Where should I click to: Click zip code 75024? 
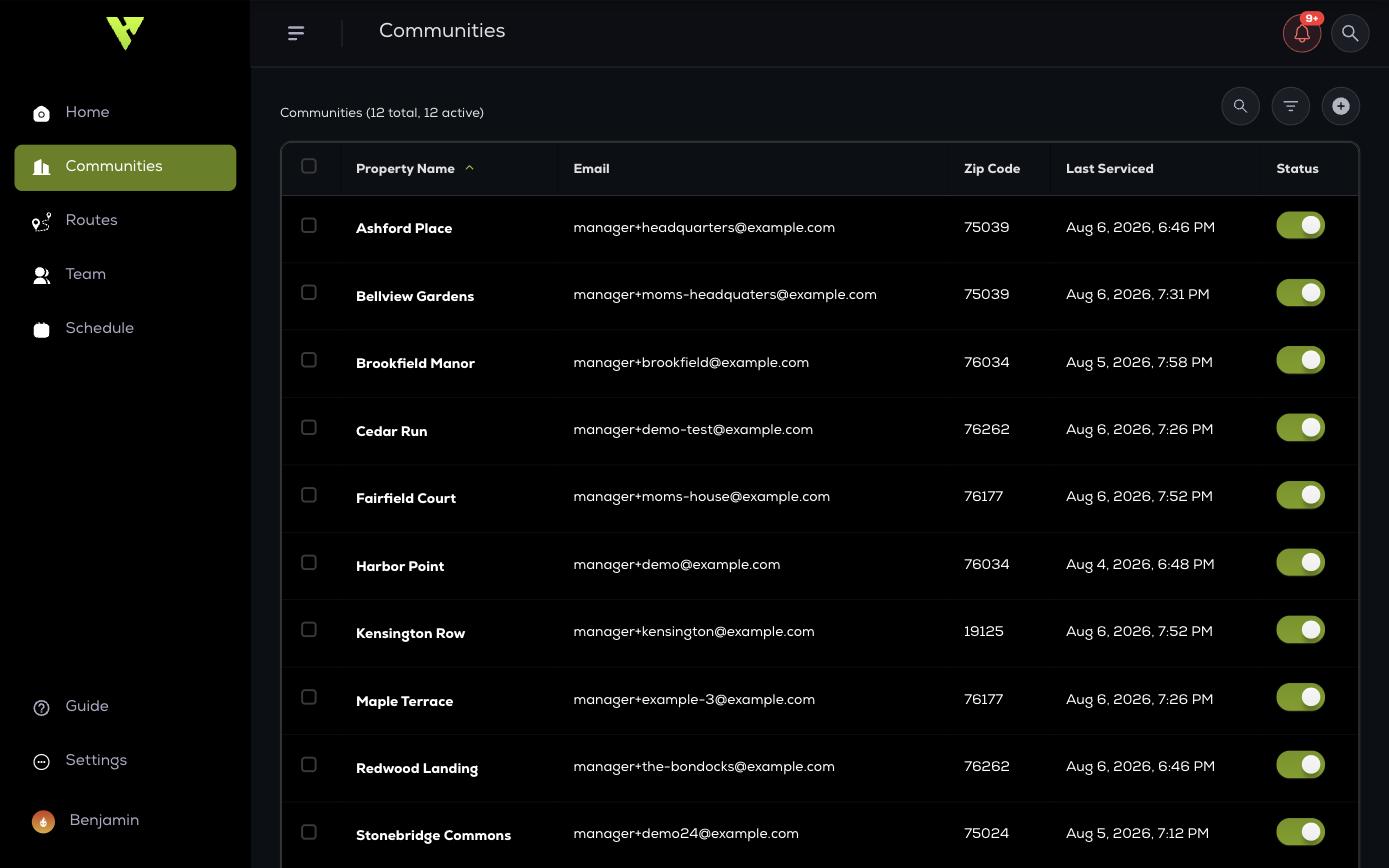pyautogui.click(x=986, y=834)
